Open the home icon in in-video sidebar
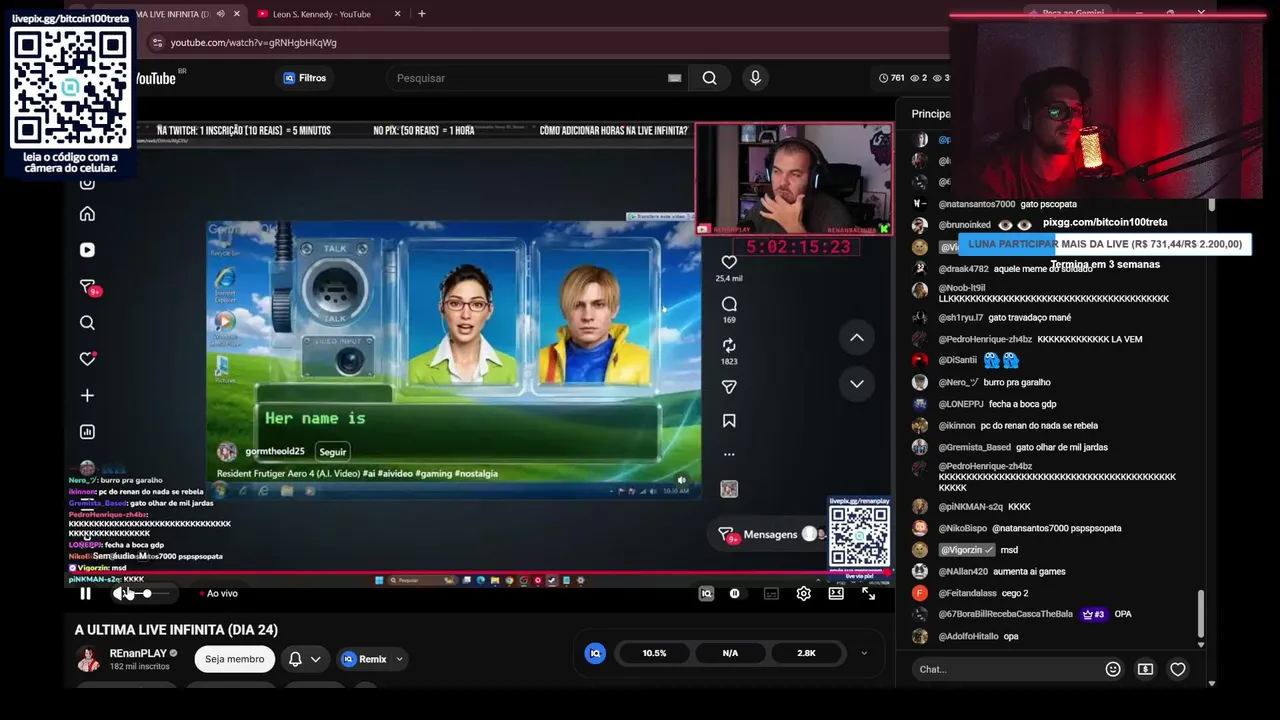Image resolution: width=1280 pixels, height=720 pixels. coord(87,214)
